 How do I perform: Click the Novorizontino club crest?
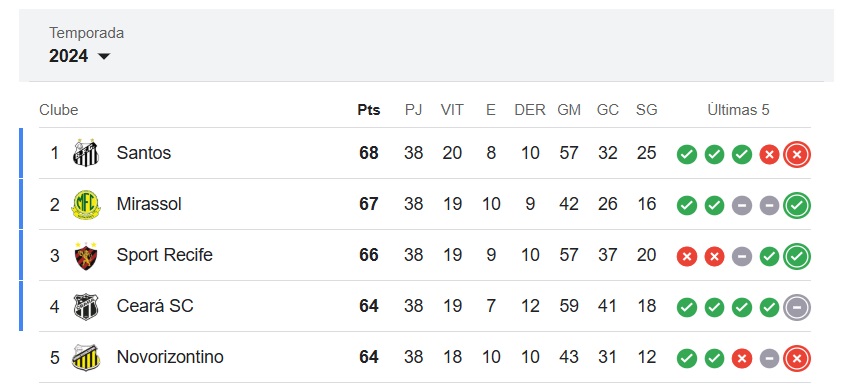pyautogui.click(x=86, y=357)
